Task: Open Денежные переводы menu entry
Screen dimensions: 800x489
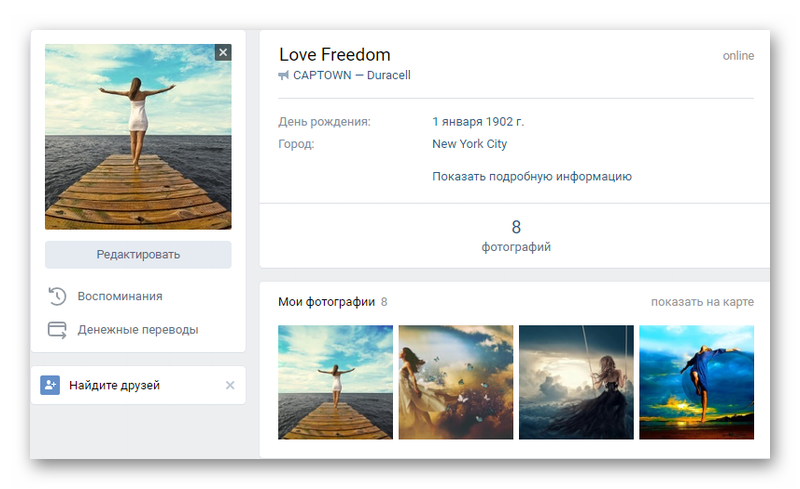Action: point(138,330)
